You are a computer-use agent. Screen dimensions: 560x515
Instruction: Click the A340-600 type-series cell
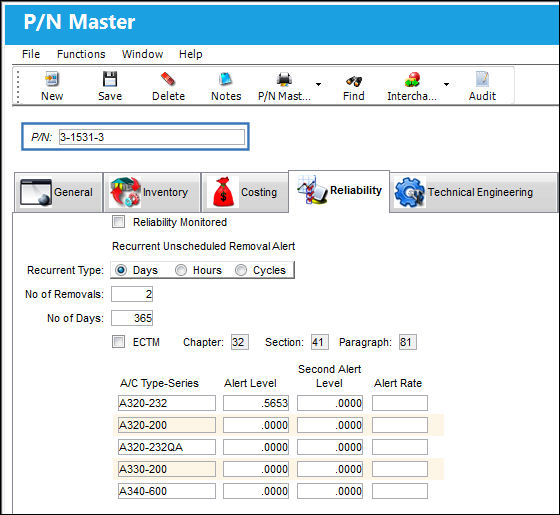(167, 491)
